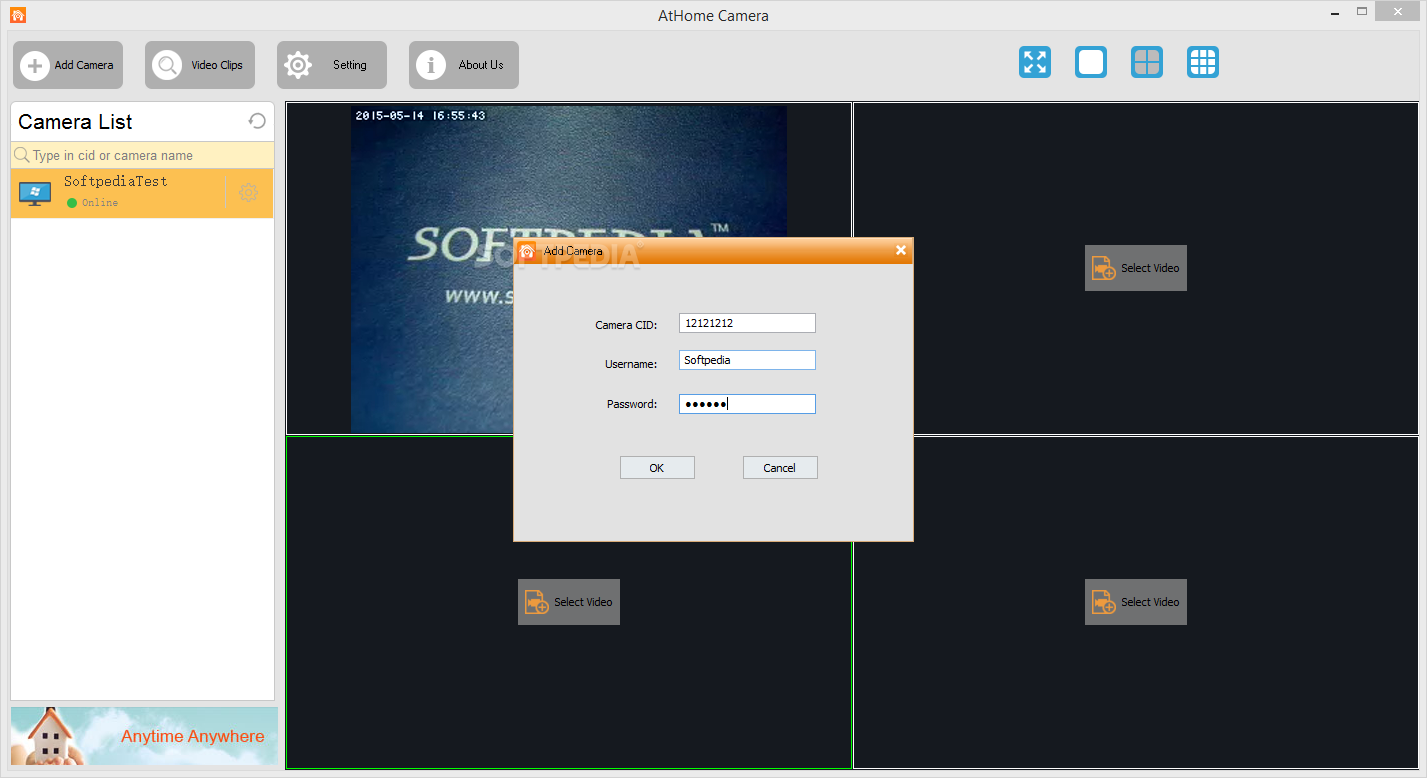Open the About Us toolbar button
This screenshot has height=778, width=1427.
click(464, 65)
